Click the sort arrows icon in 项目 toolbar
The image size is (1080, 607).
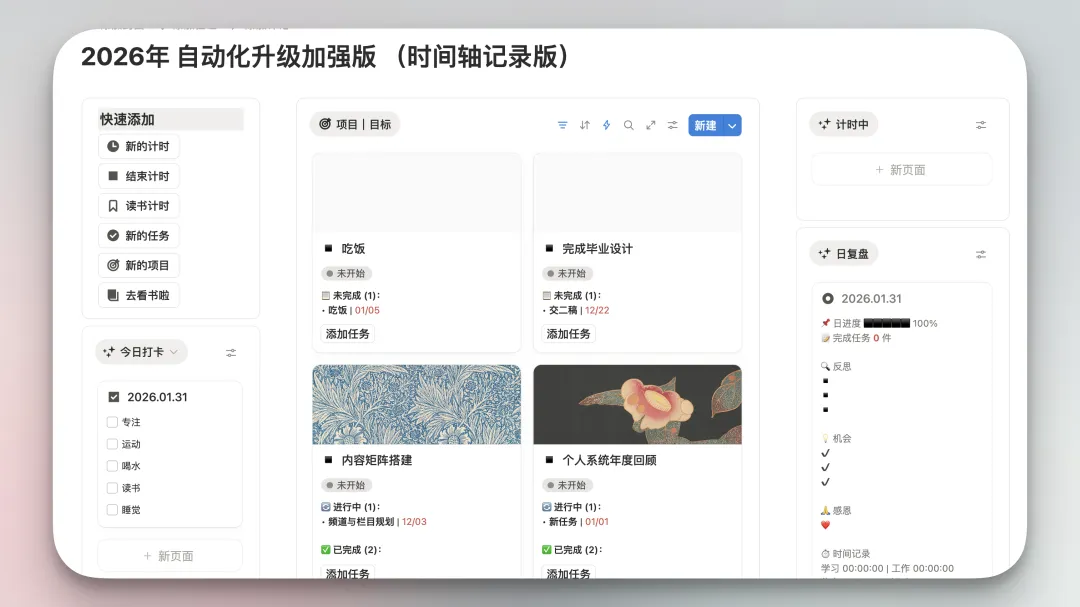[585, 125]
